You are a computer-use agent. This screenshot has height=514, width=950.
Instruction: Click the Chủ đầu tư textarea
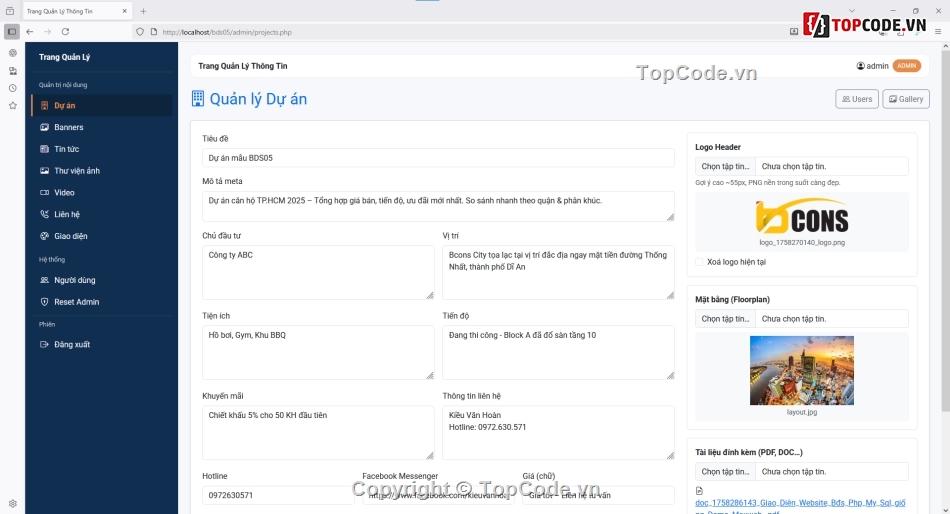click(x=318, y=272)
